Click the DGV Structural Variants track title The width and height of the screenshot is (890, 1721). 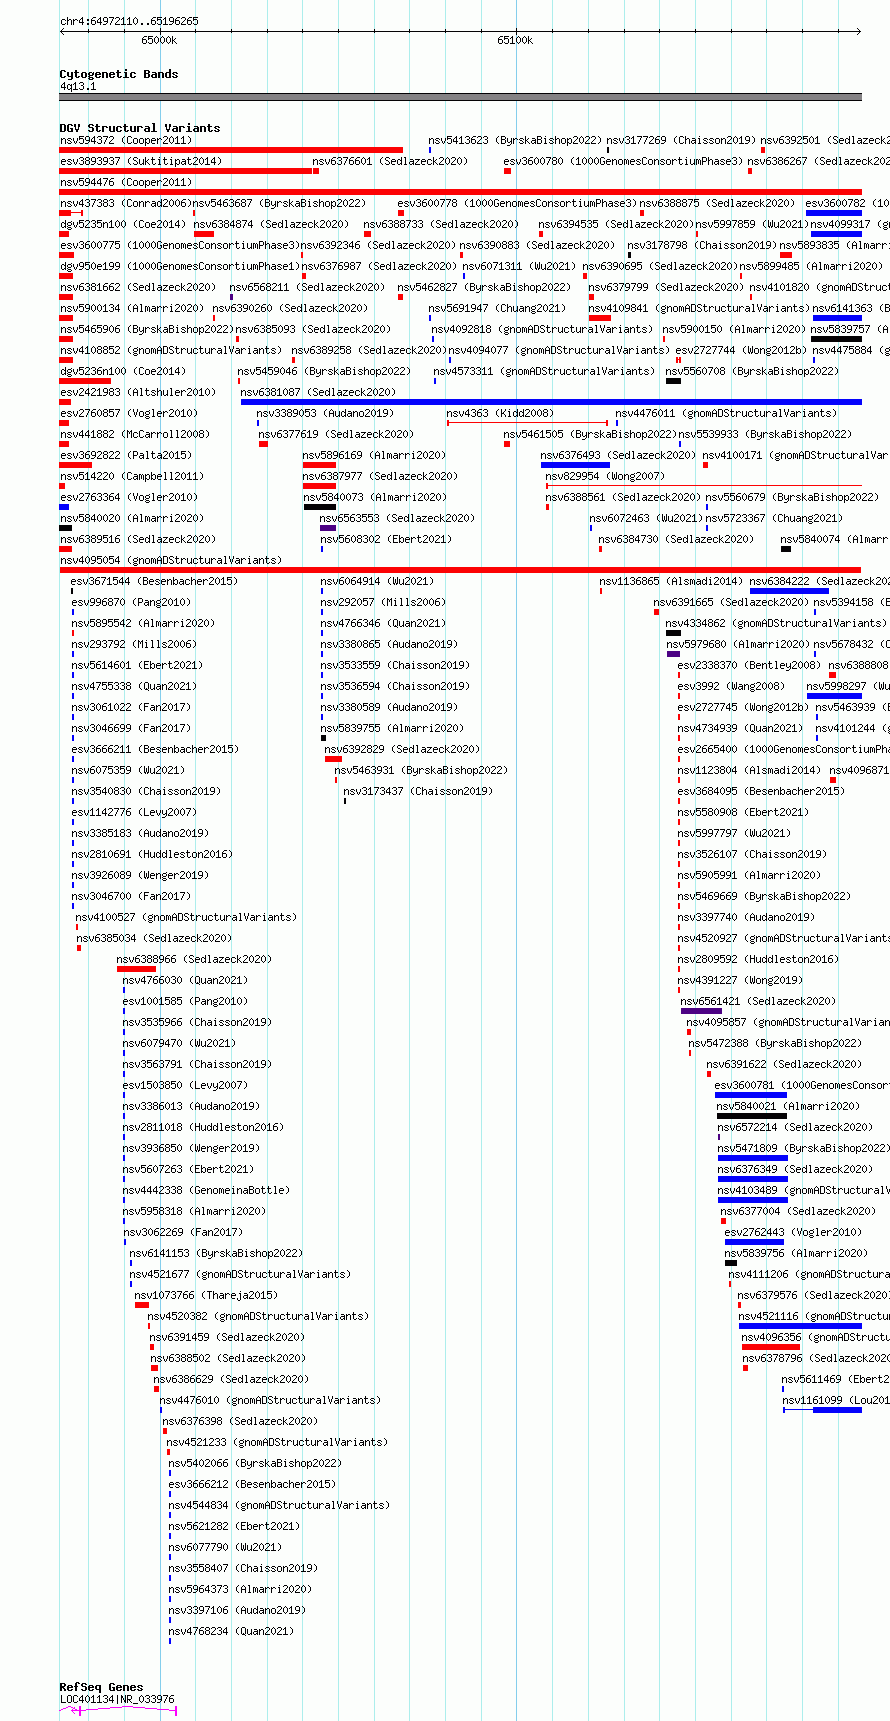[140, 128]
